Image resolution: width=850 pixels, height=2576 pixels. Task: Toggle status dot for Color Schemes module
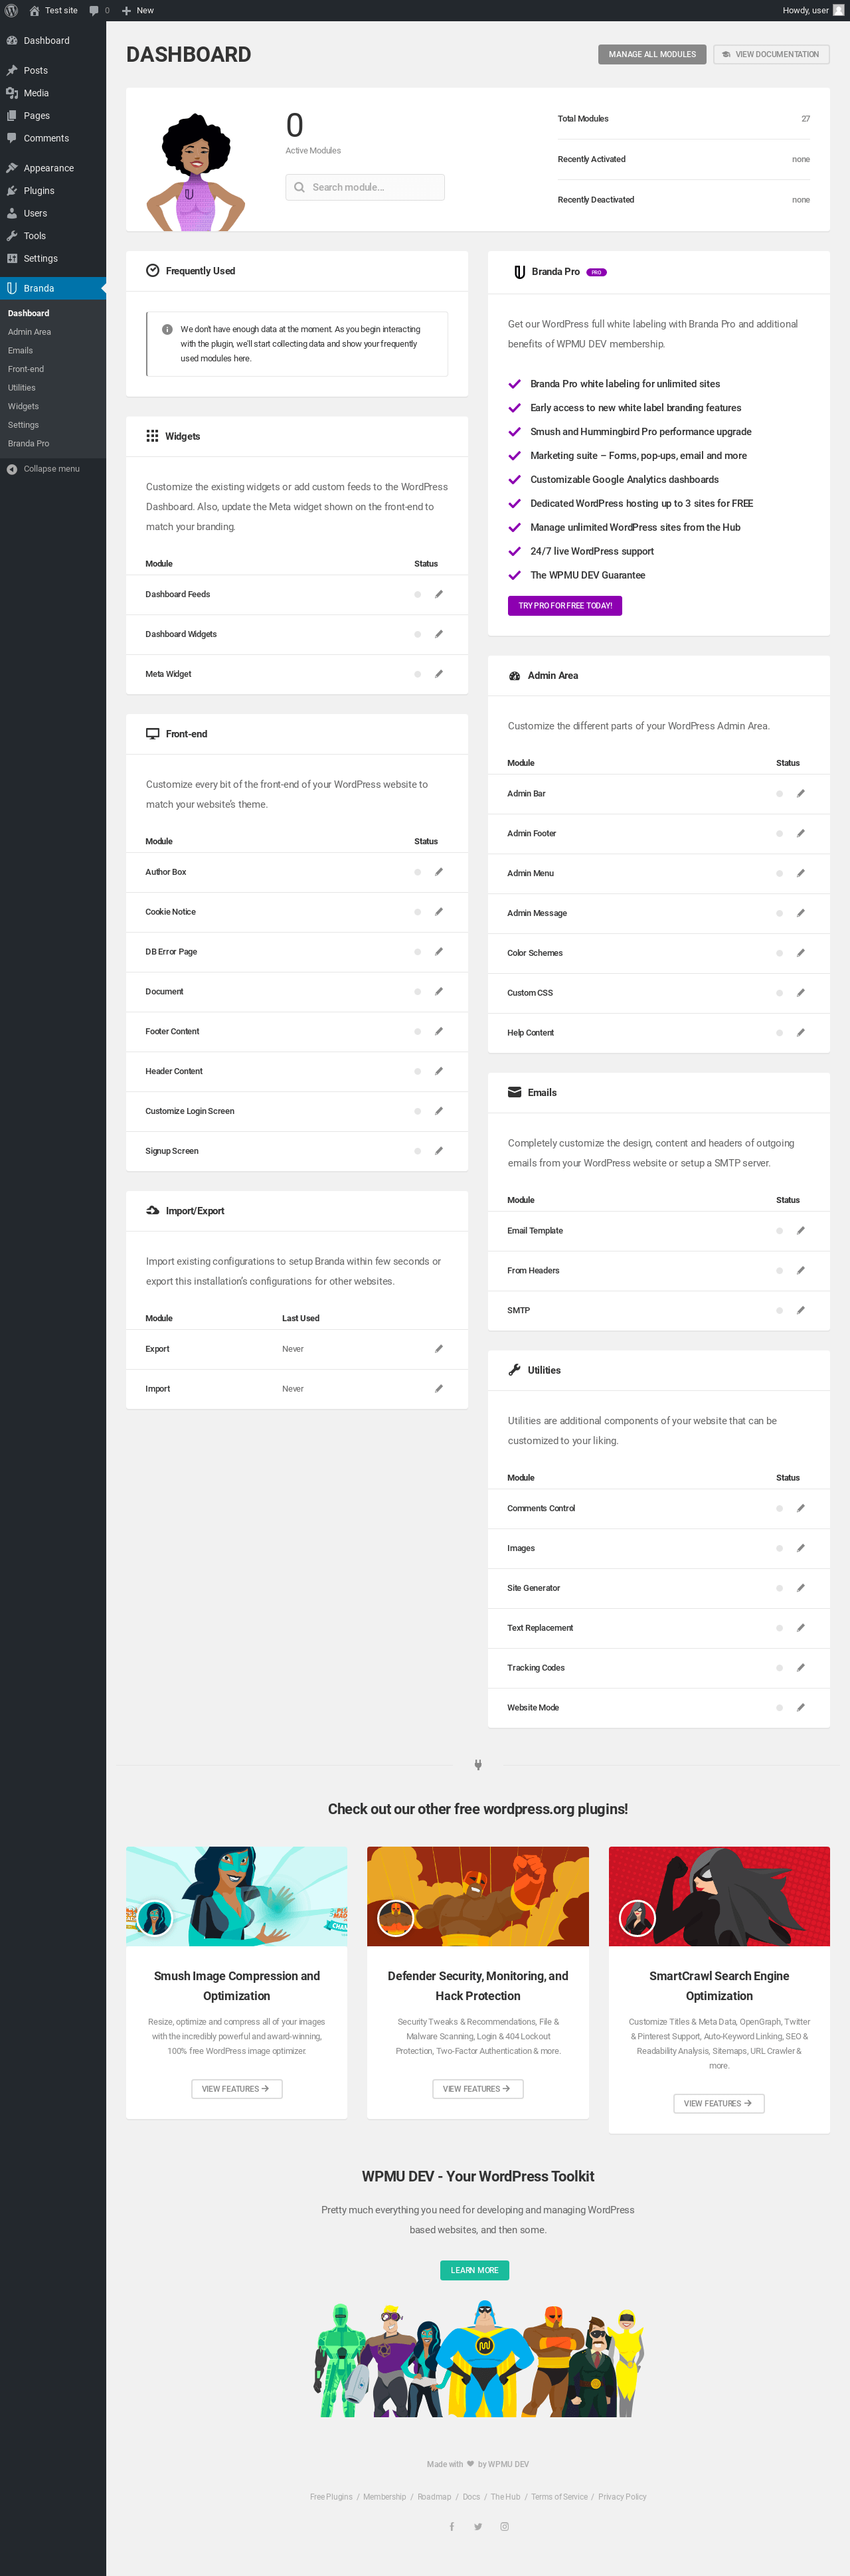[x=779, y=953]
